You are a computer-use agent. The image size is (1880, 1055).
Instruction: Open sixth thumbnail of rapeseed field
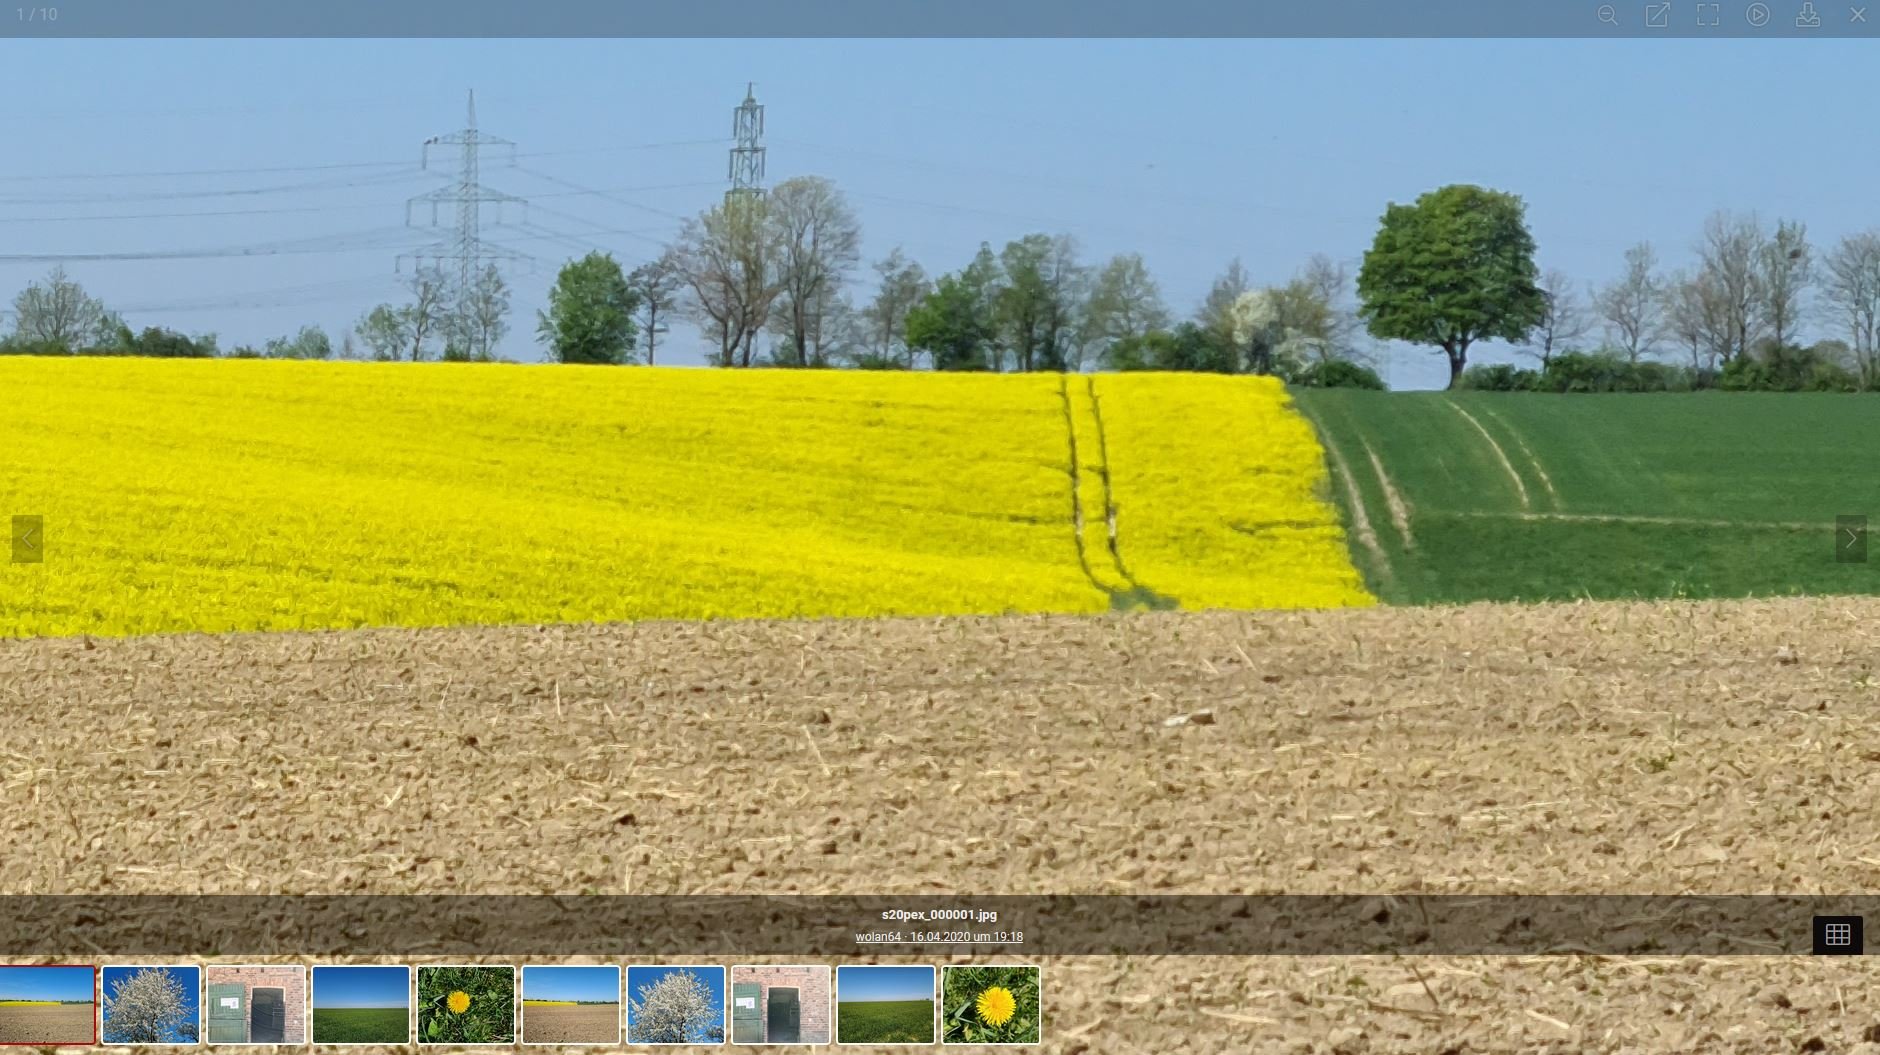click(x=571, y=1005)
